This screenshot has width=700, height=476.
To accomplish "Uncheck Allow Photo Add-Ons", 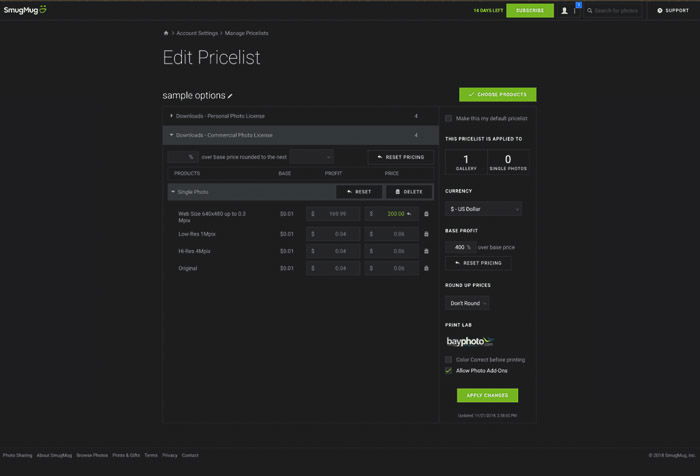I will (448, 371).
